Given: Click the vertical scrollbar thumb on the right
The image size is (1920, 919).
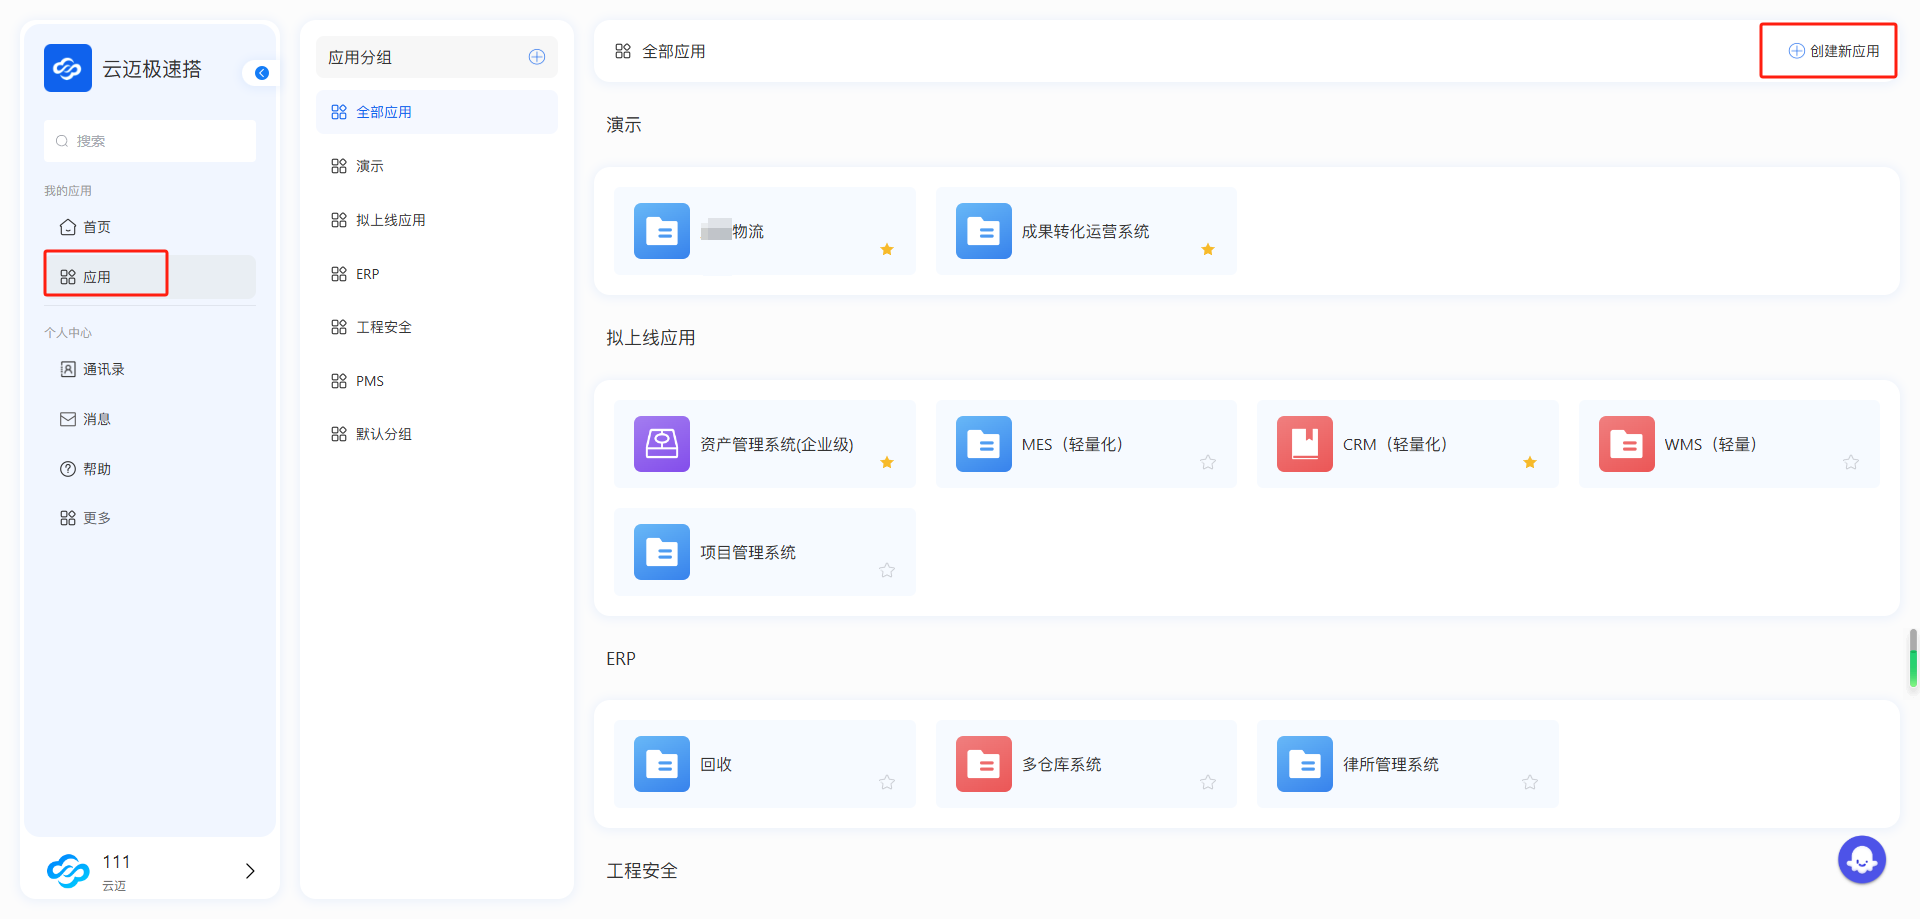Looking at the screenshot, I should (x=1913, y=660).
